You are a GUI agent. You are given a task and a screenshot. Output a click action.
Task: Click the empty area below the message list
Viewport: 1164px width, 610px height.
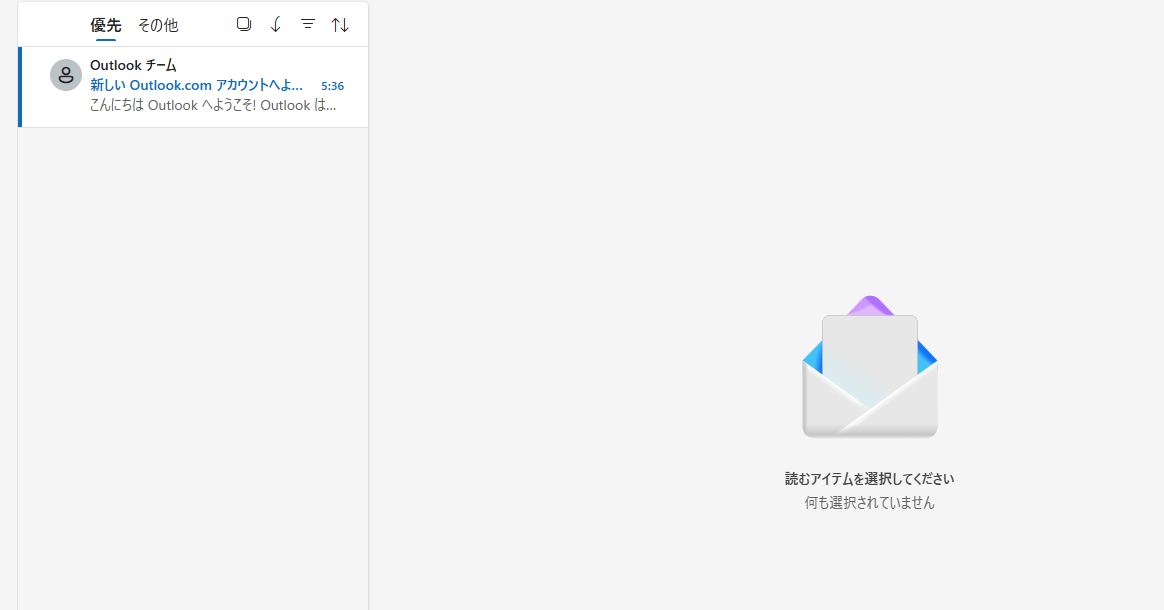(193, 367)
